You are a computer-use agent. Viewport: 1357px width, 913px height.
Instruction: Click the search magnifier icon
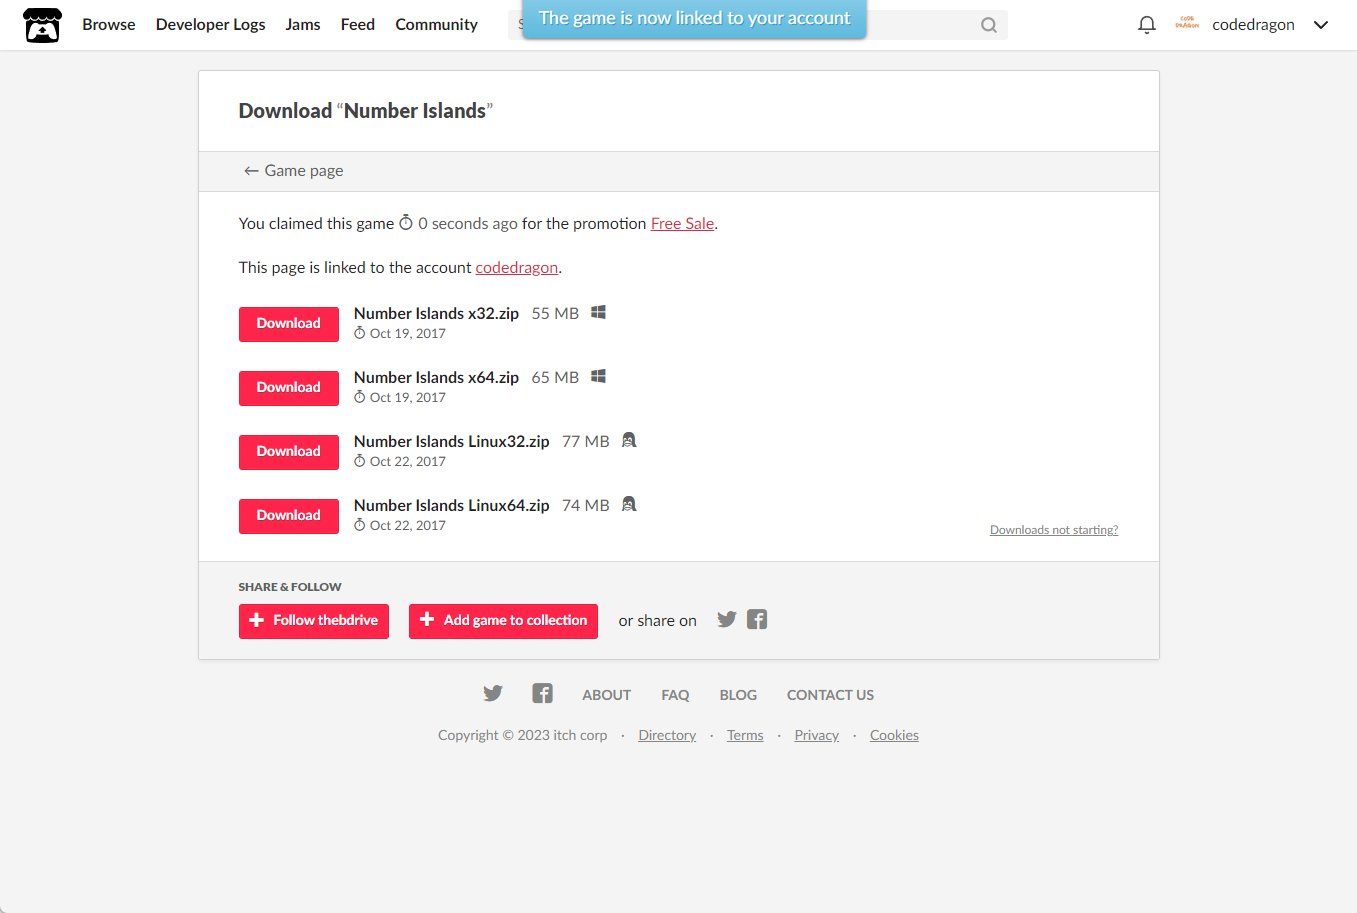989,25
